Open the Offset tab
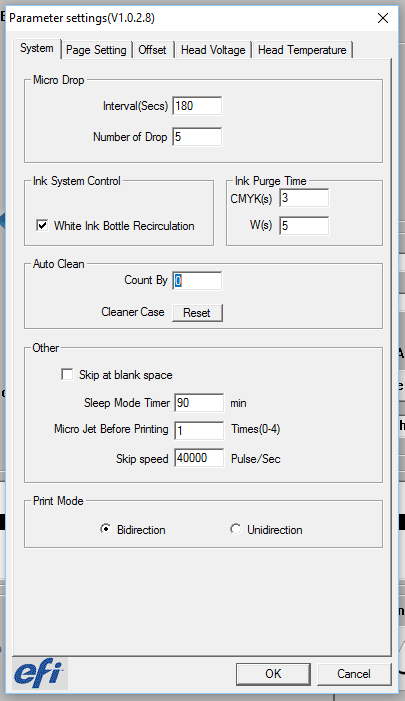The height and width of the screenshot is (701, 405). click(x=152, y=50)
